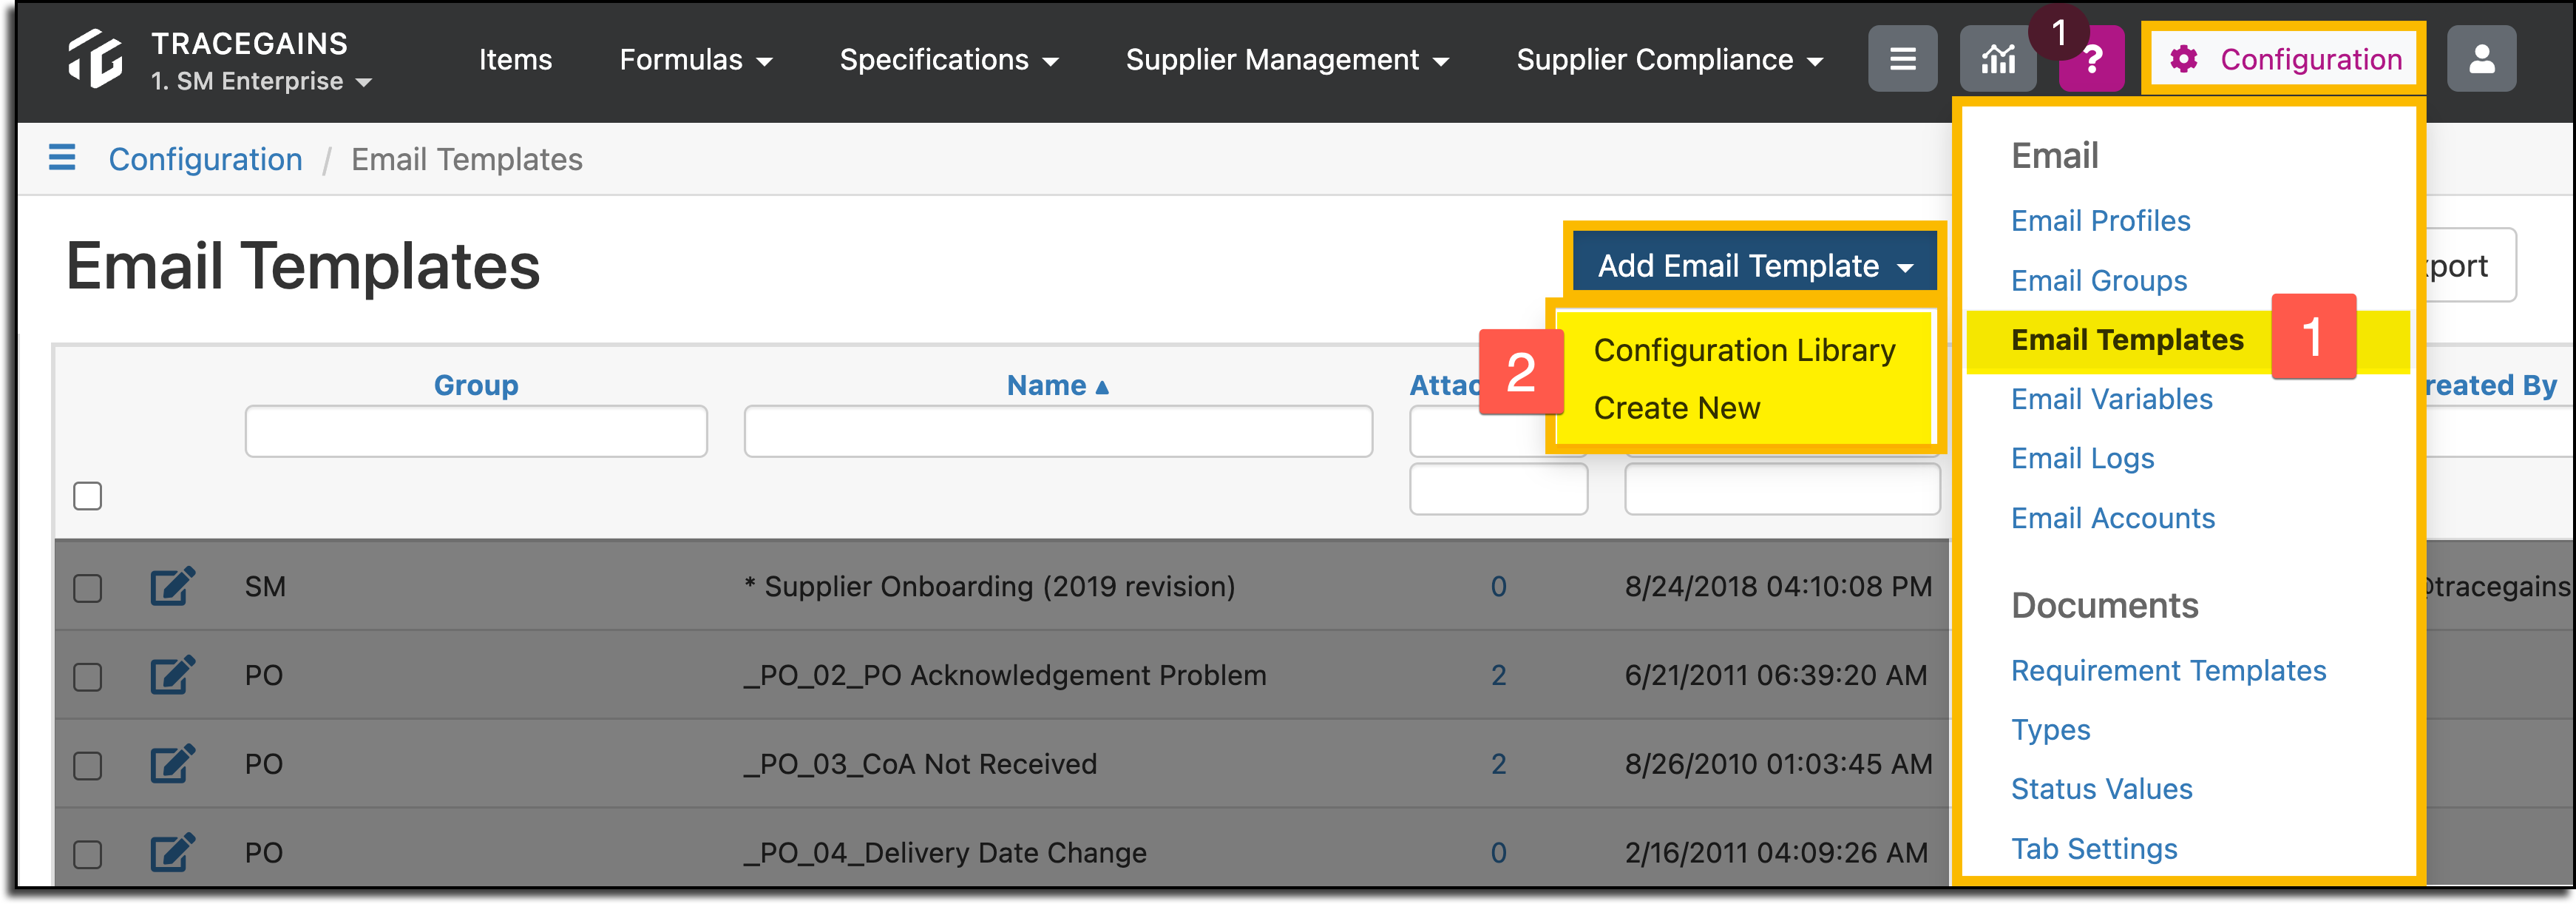Viewport: 2576px width, 904px height.
Task: Expand the Supplier Compliance dropdown menu
Action: tap(1669, 60)
